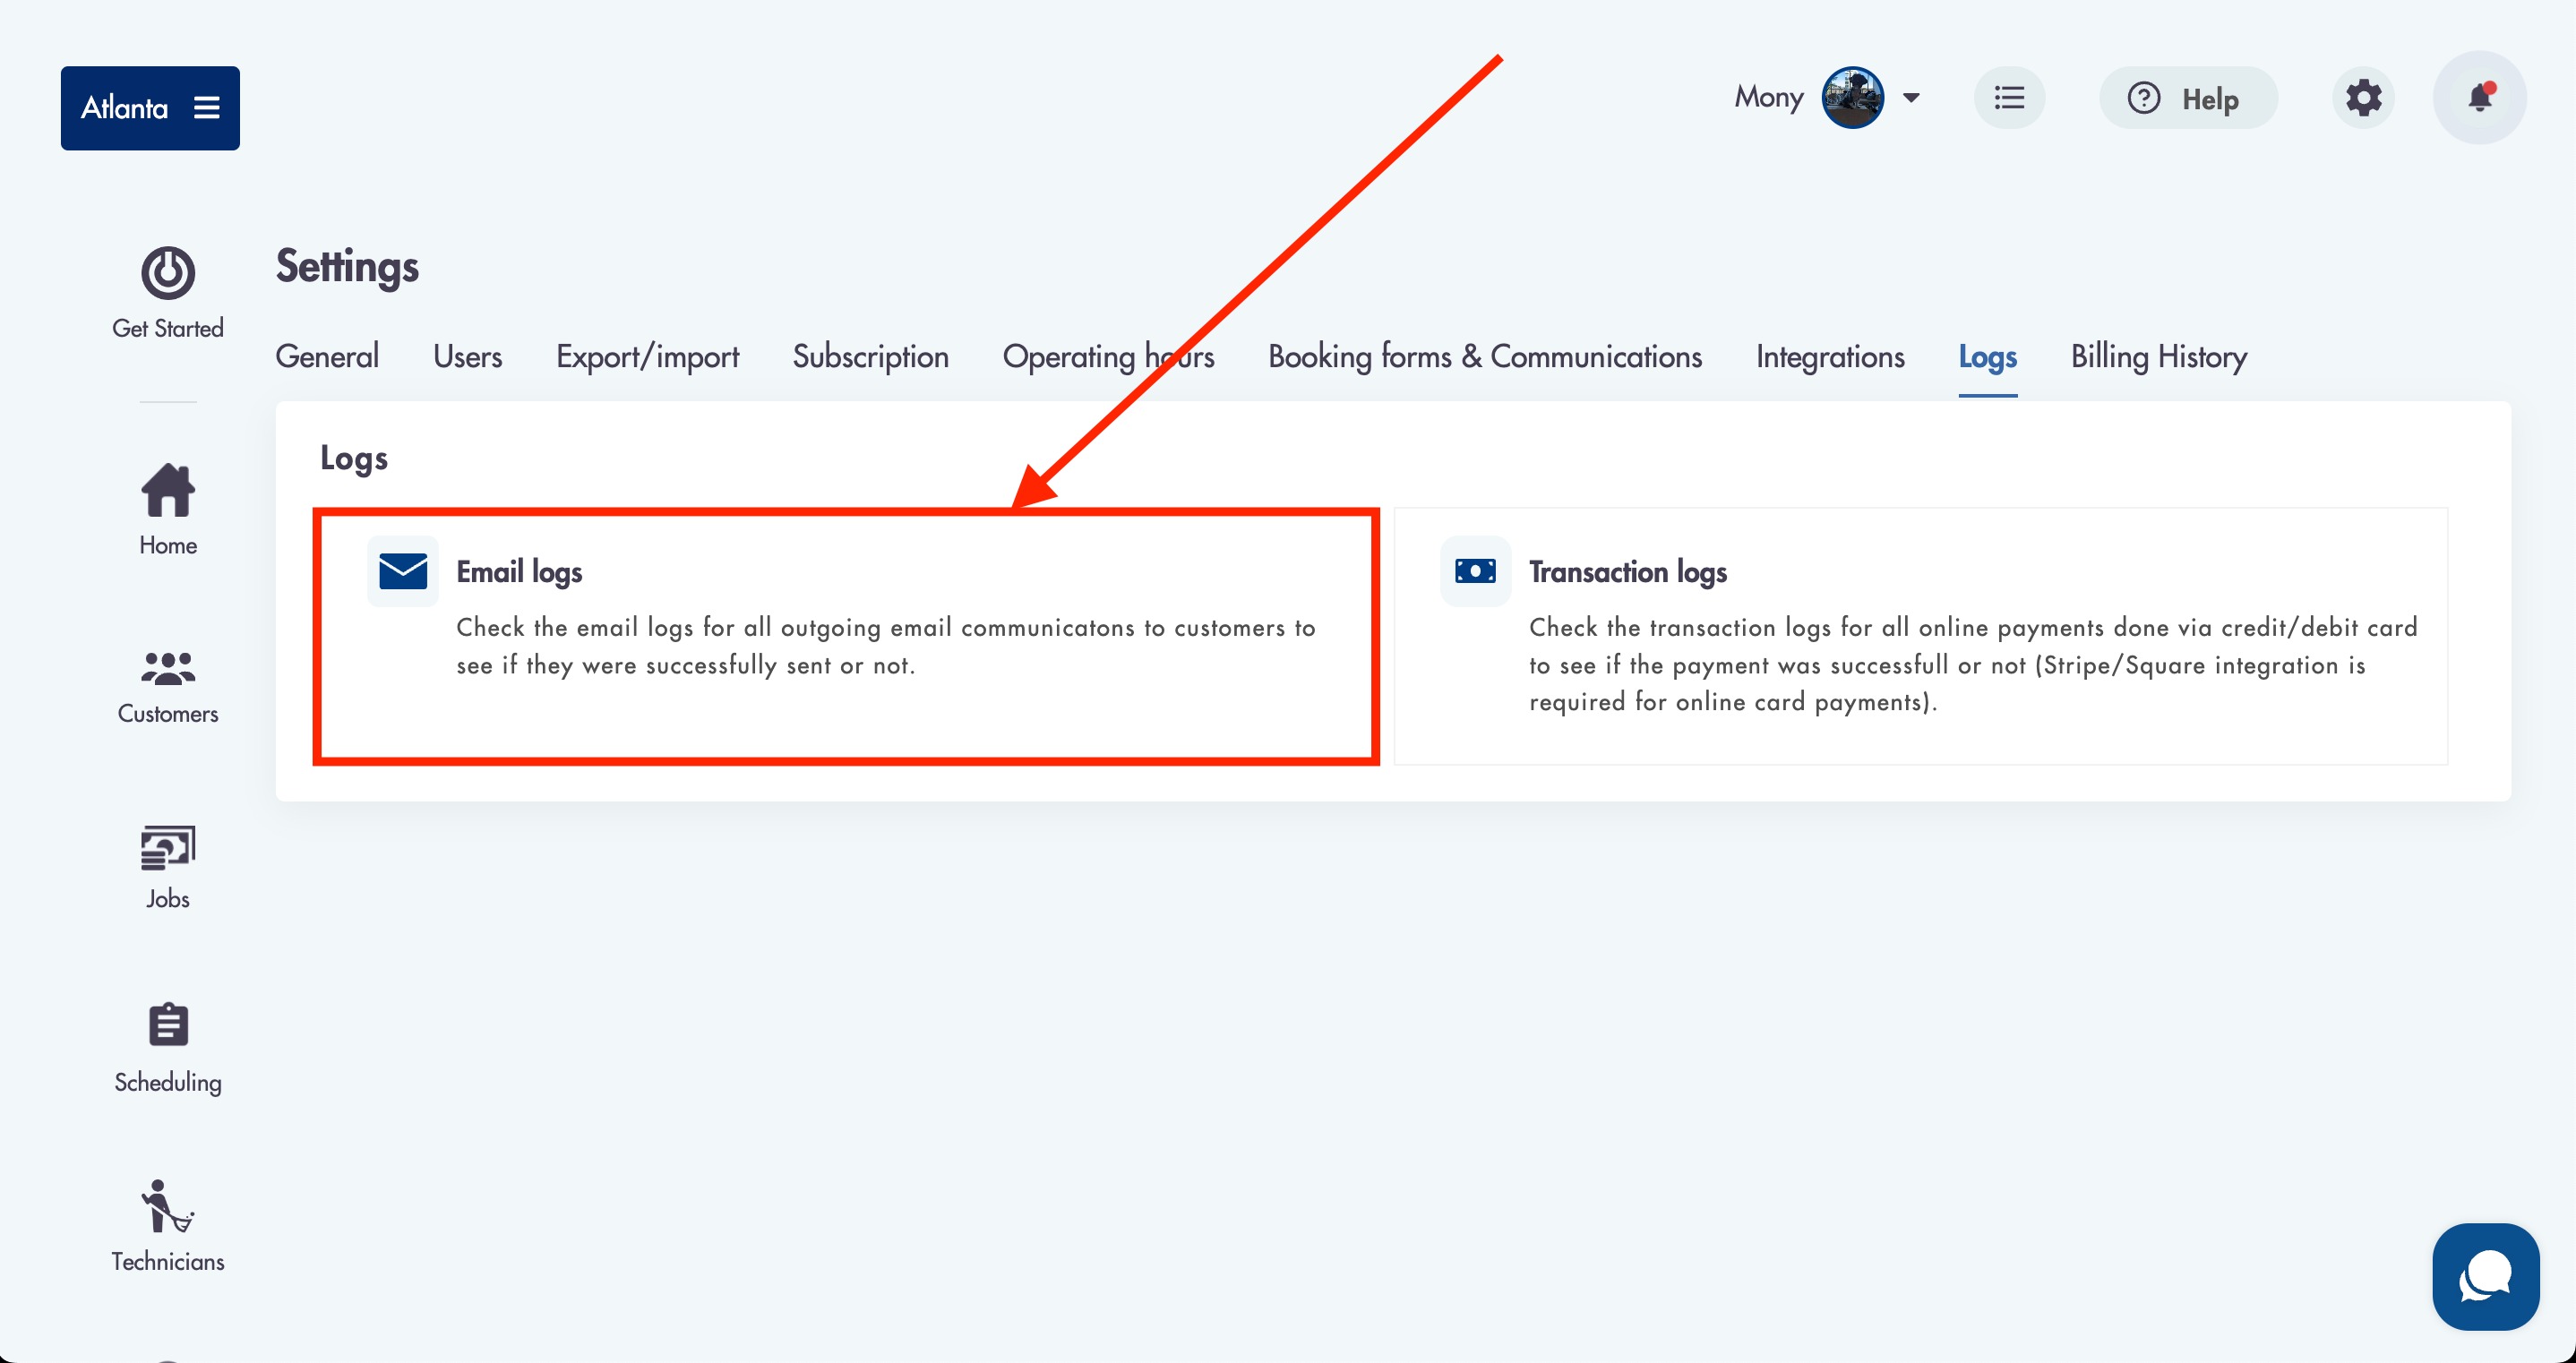Open the Integrations tab

[1830, 357]
